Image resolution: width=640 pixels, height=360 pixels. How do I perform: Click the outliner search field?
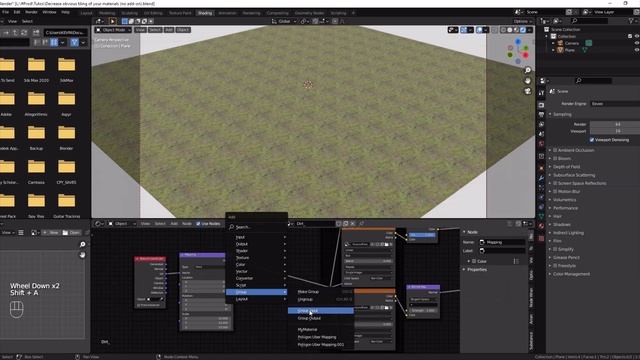(x=589, y=21)
